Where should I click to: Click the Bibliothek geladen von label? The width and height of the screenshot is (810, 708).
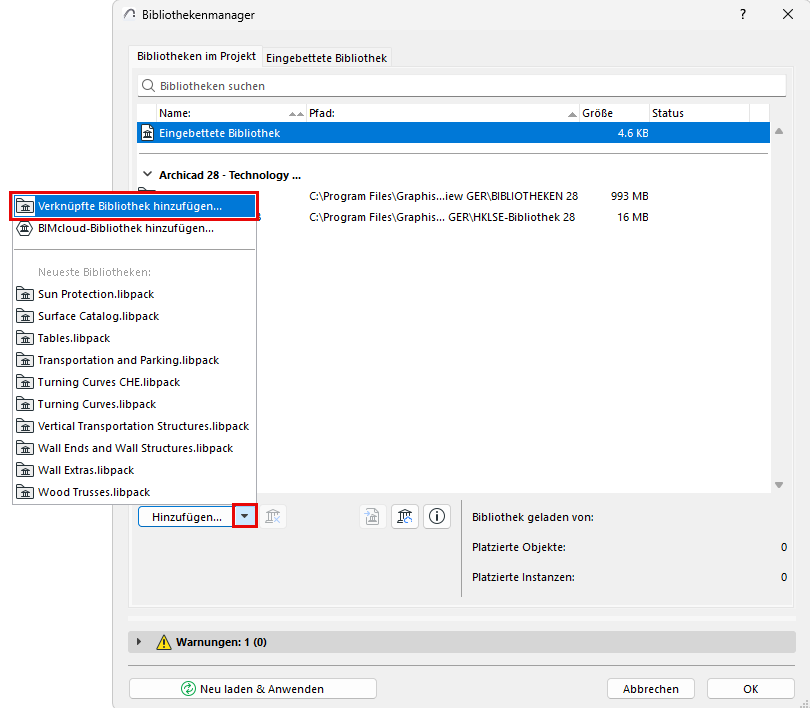tap(533, 517)
